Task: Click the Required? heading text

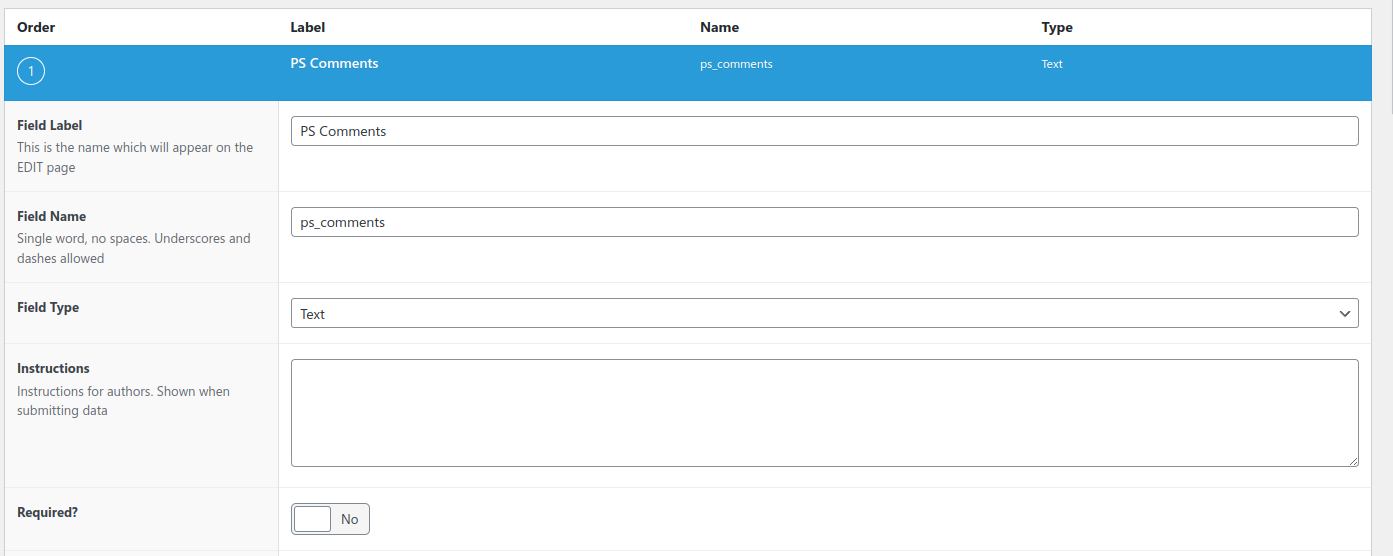Action: click(x=47, y=512)
